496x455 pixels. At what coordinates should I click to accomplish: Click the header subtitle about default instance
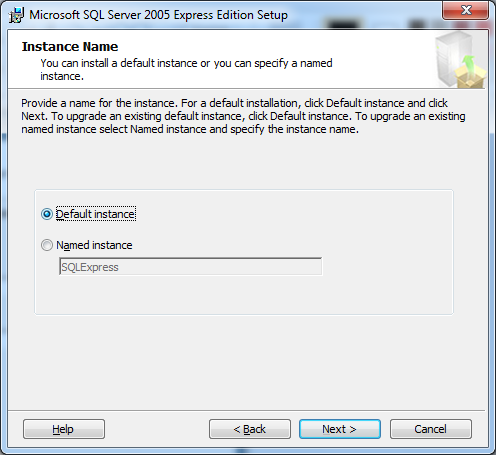pos(186,69)
